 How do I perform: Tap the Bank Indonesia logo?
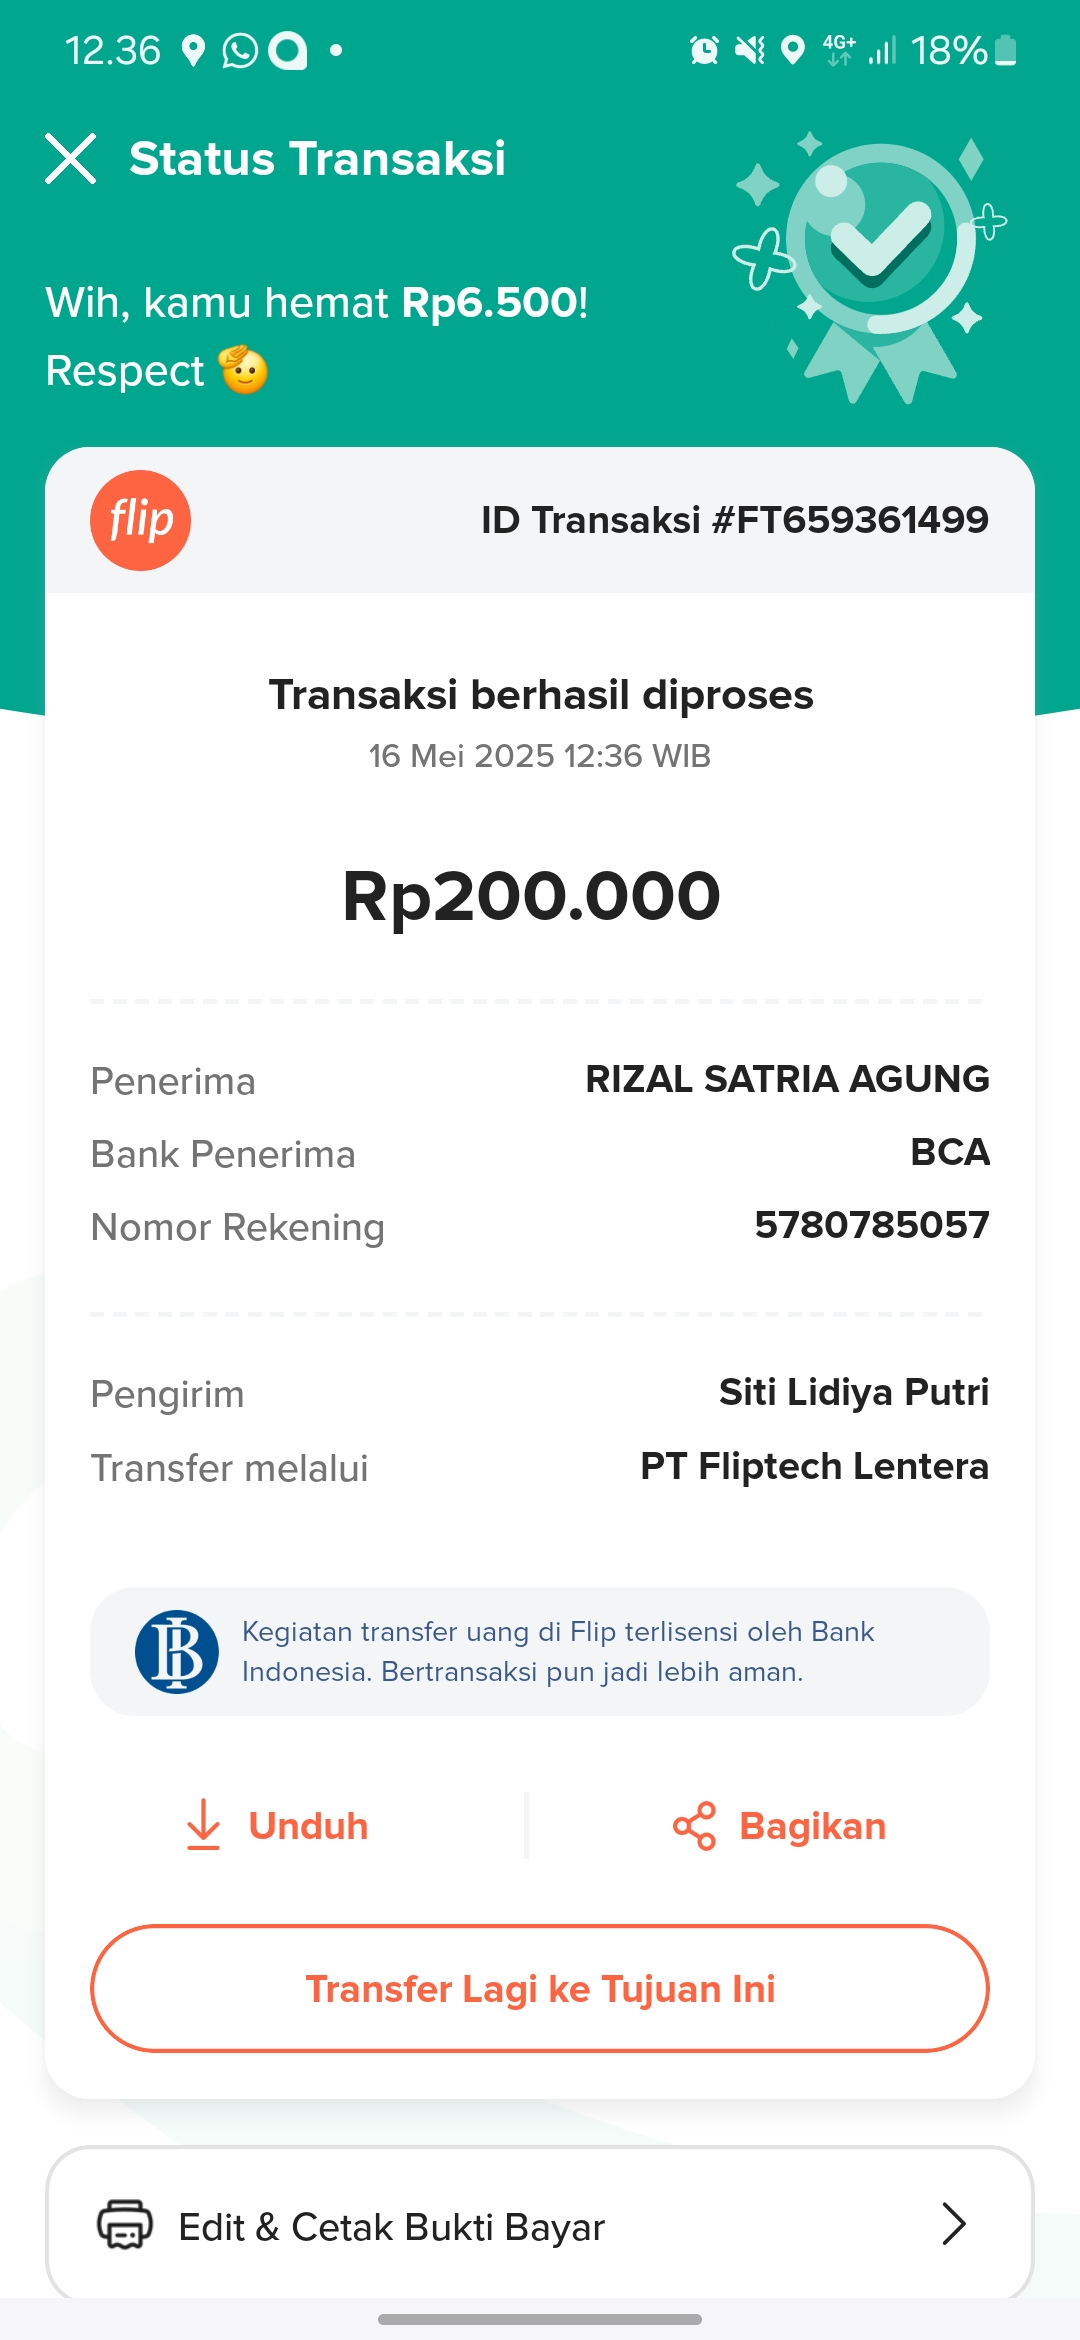[x=177, y=1652]
